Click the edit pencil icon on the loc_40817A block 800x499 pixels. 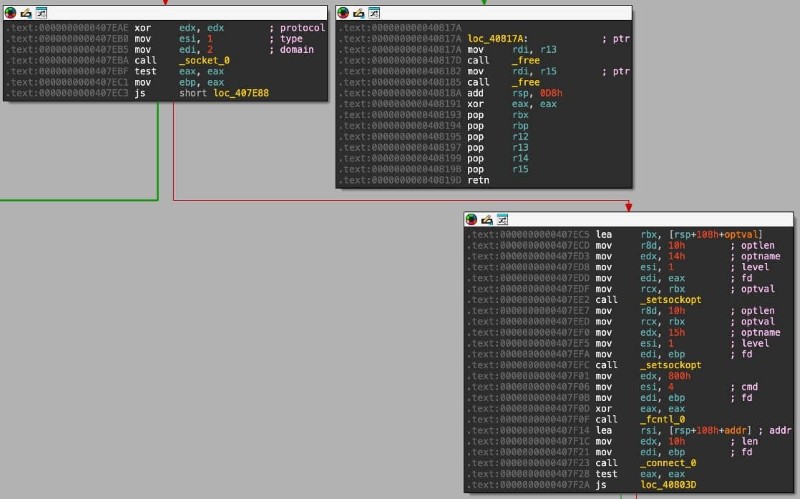pos(359,13)
